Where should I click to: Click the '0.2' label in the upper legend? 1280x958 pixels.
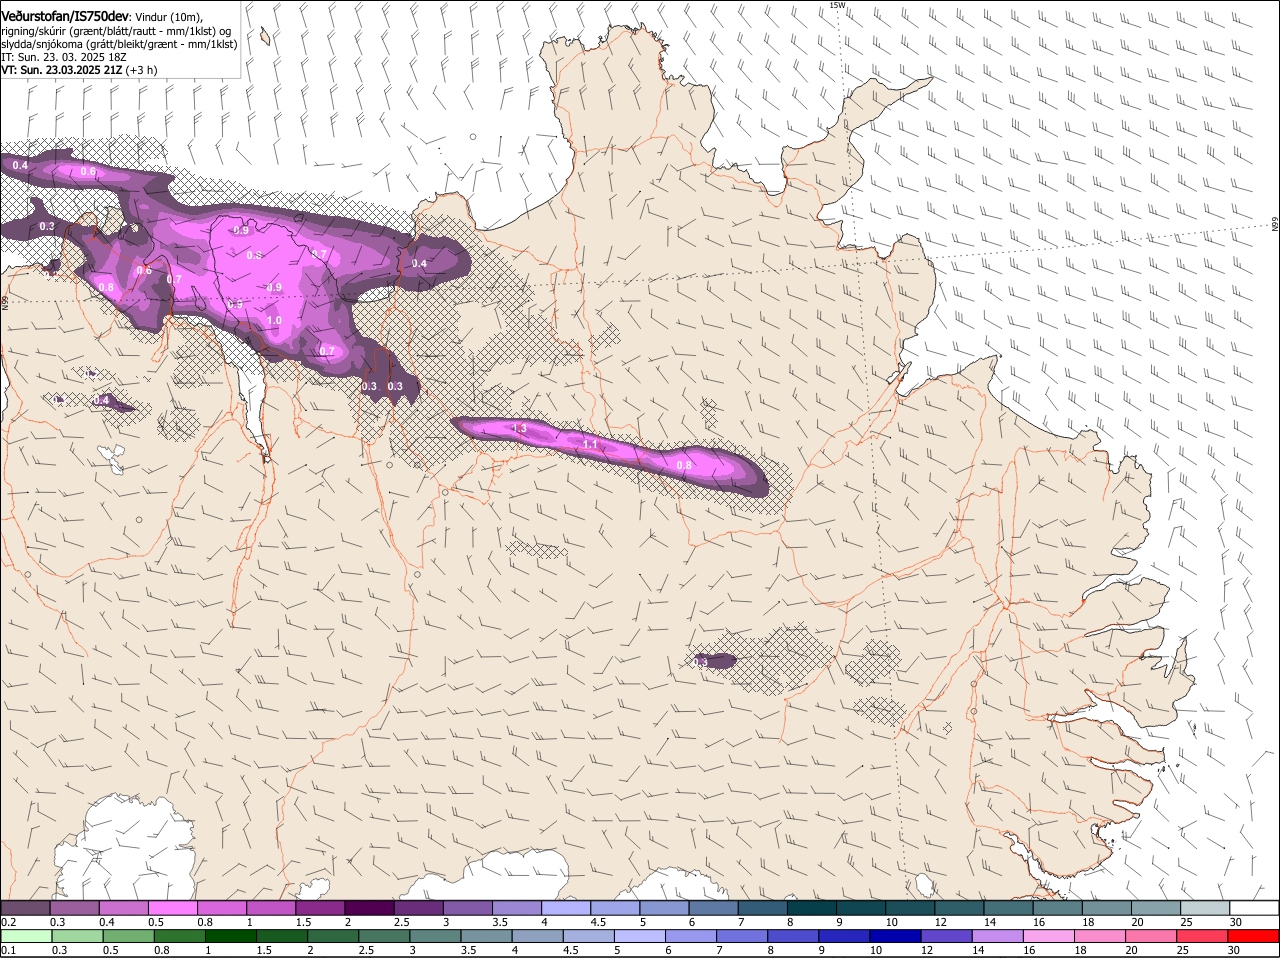click(x=8, y=922)
